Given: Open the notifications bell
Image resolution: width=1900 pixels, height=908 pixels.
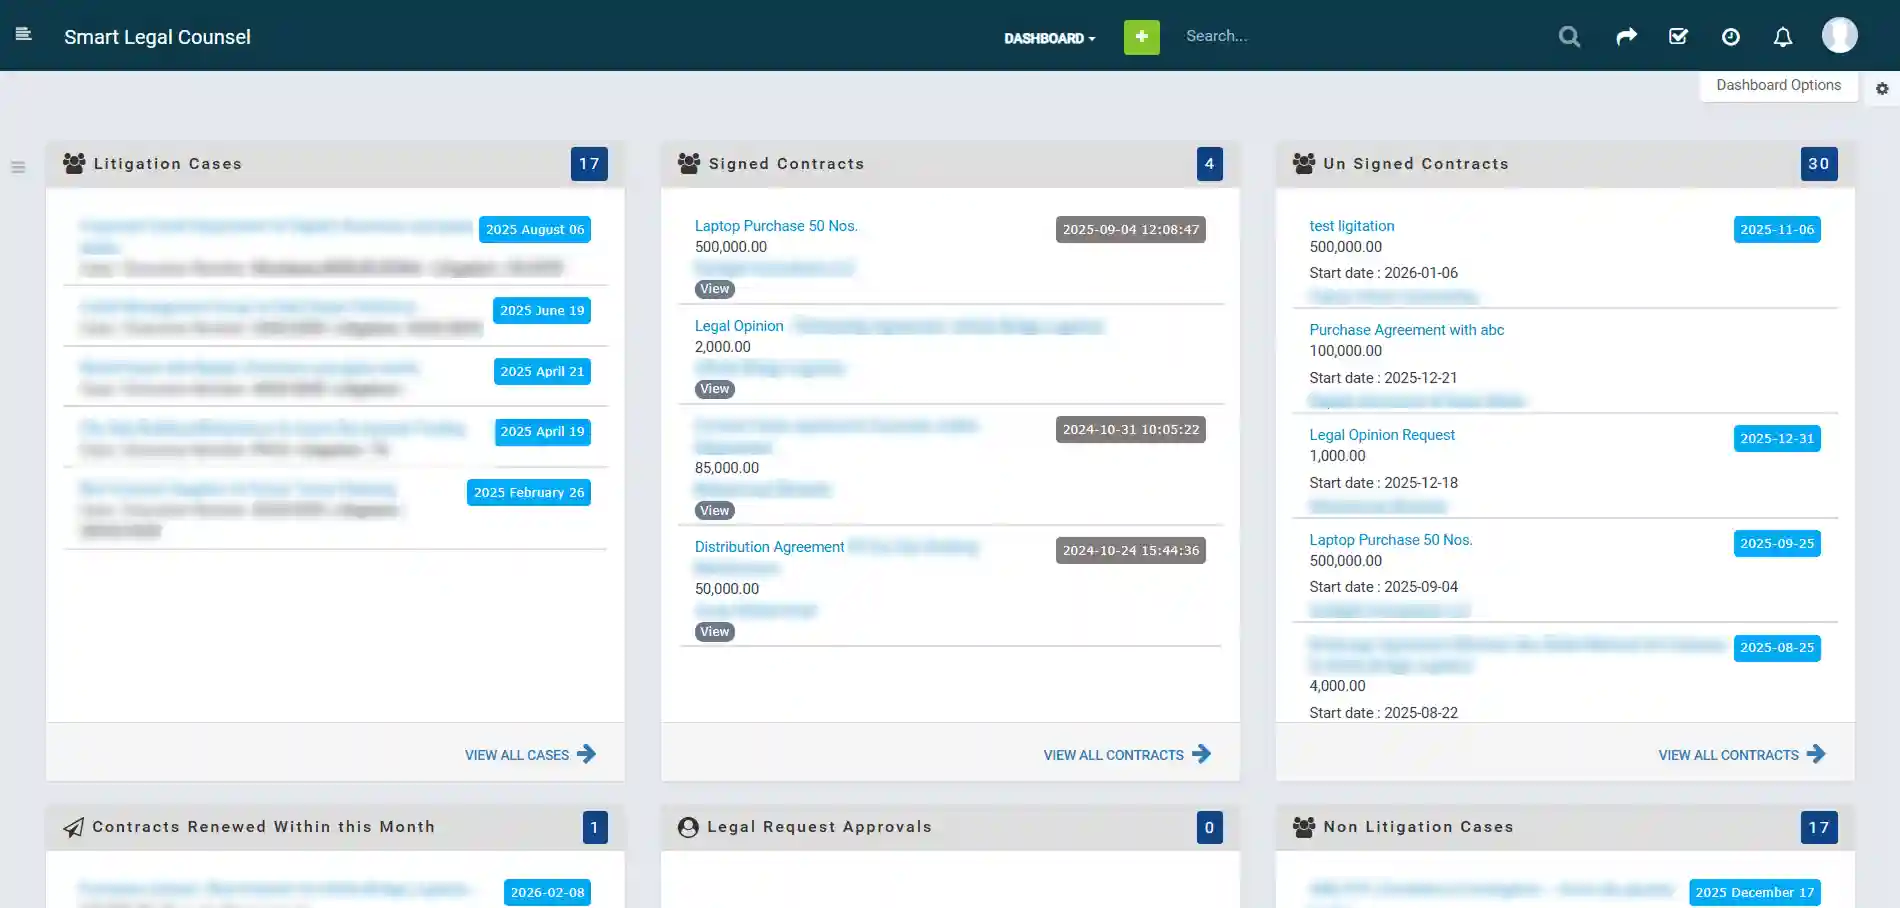Looking at the screenshot, I should click(x=1782, y=36).
